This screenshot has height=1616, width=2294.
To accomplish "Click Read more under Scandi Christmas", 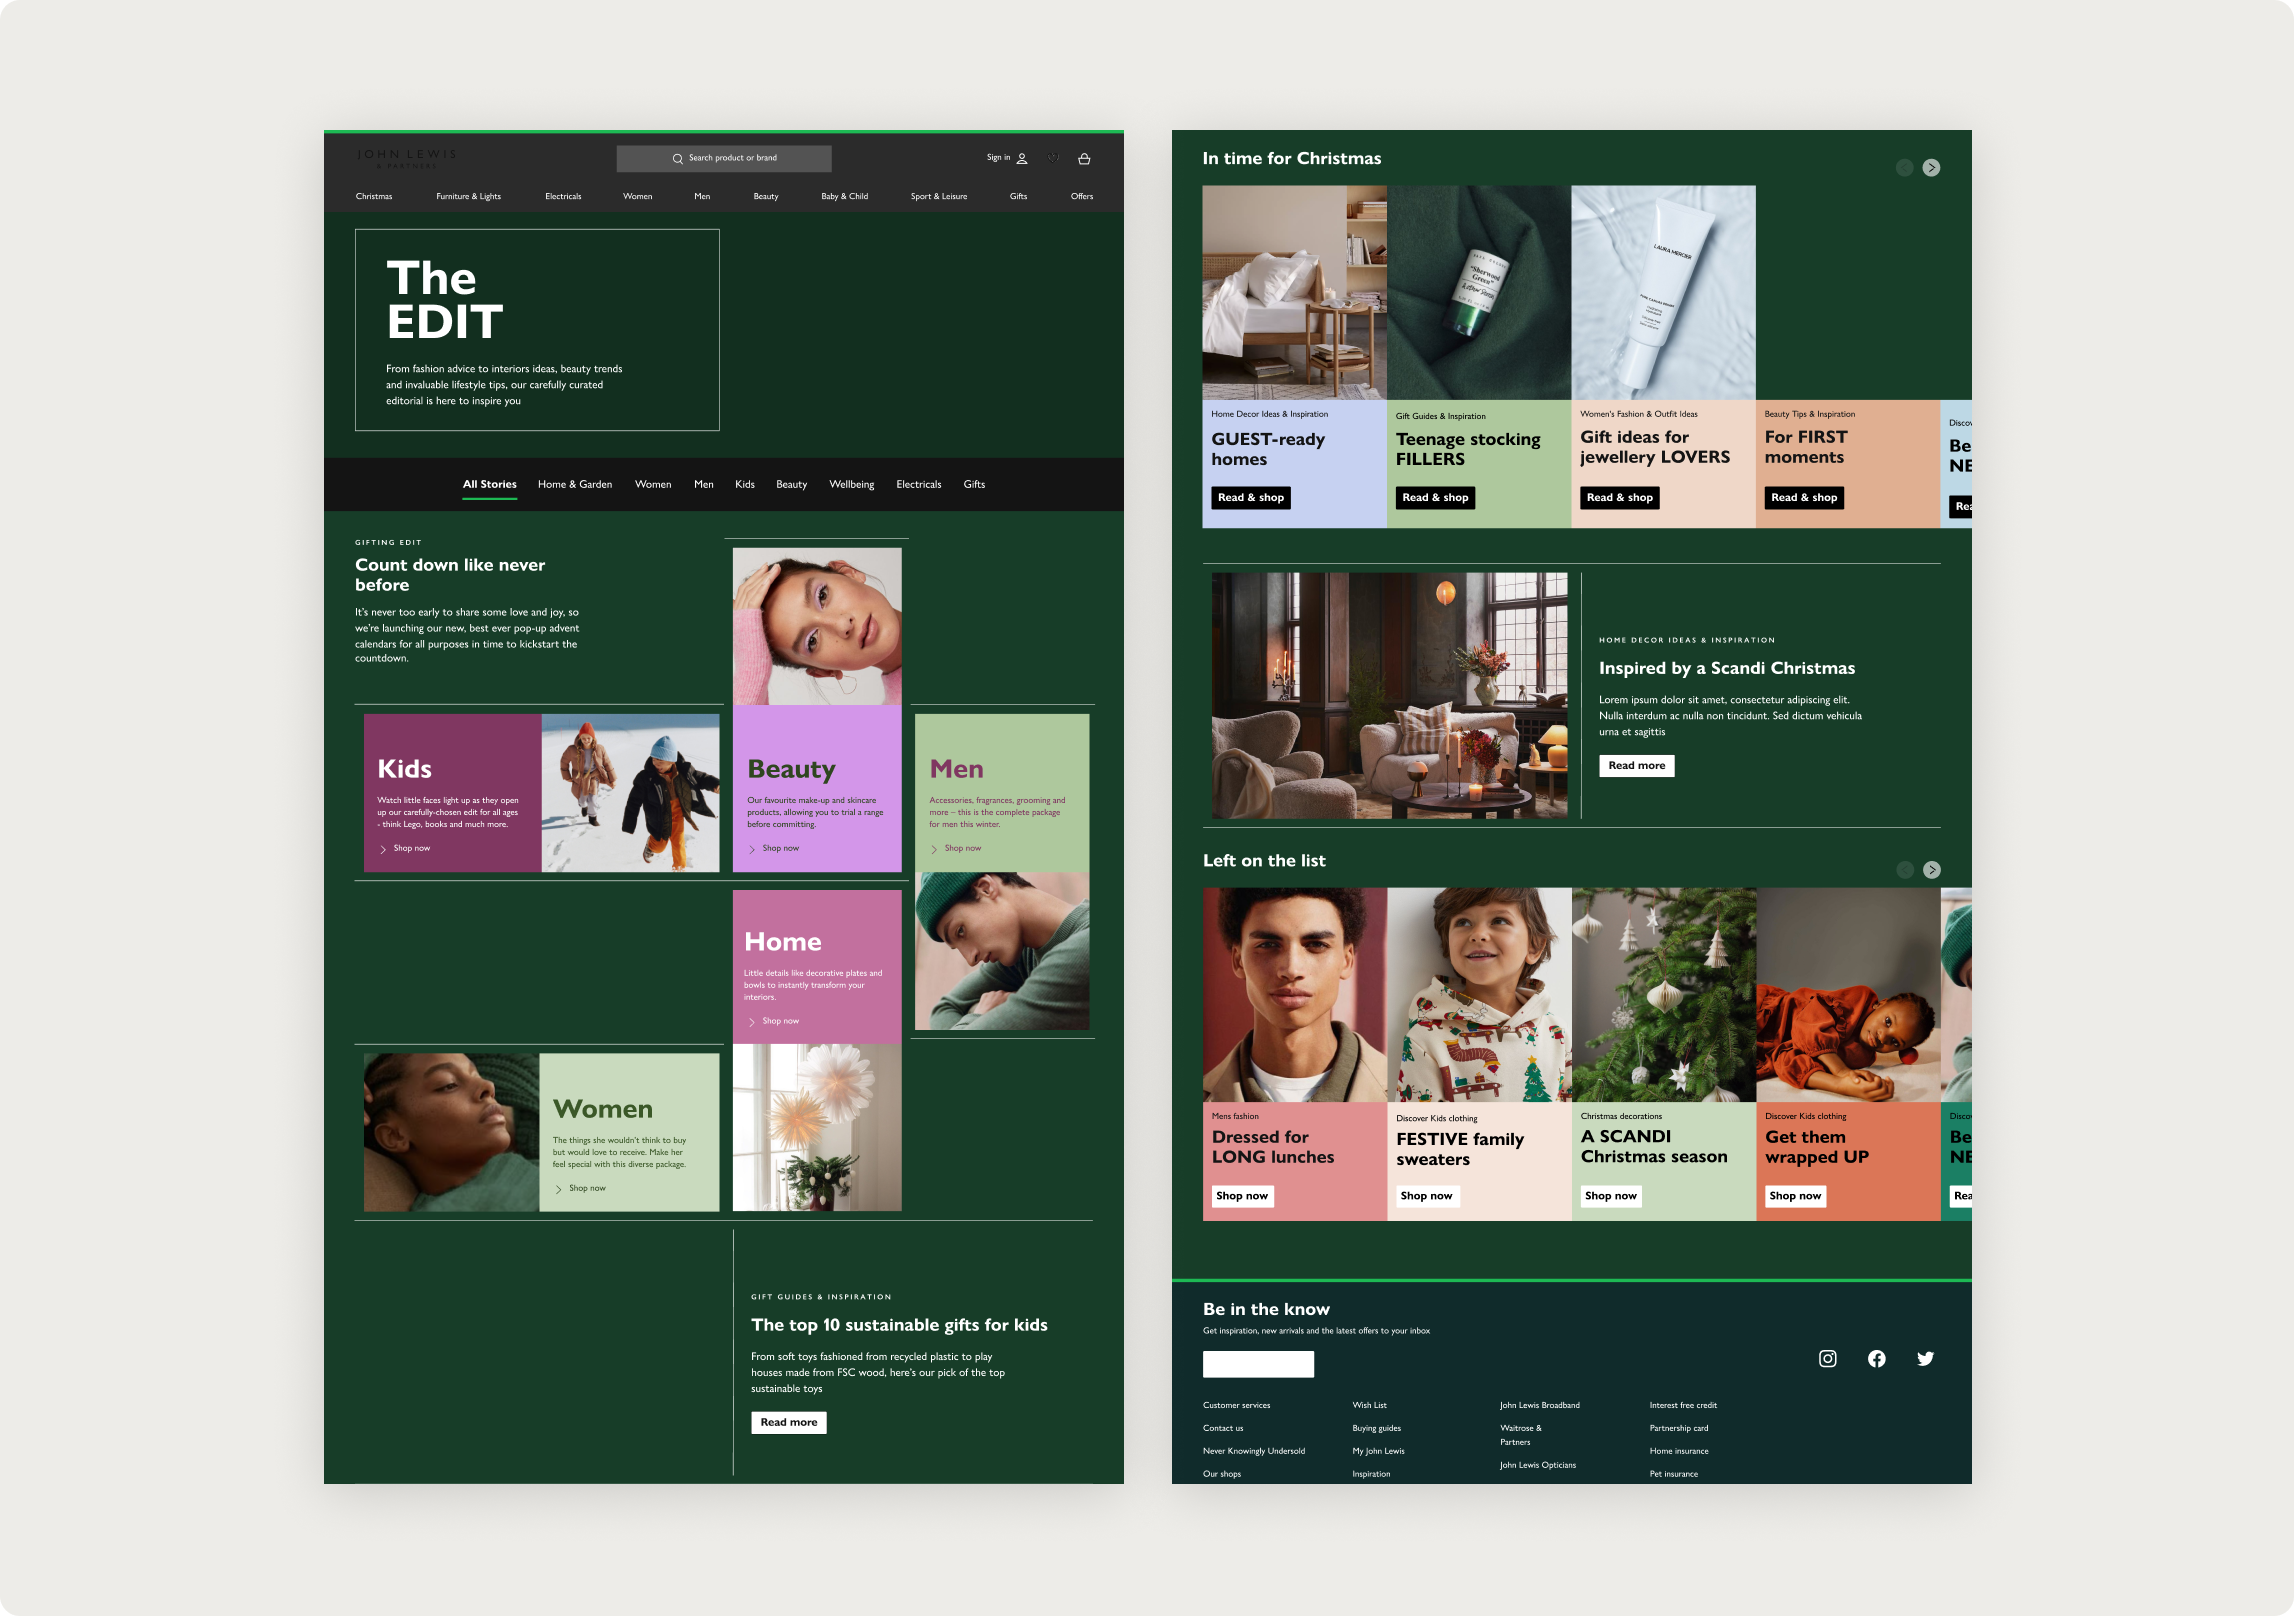I will click(1636, 765).
